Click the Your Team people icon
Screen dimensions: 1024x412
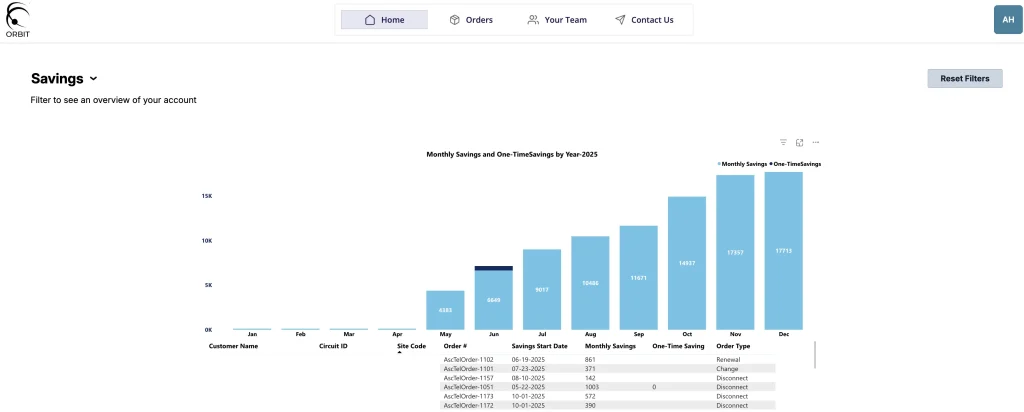[x=533, y=20]
